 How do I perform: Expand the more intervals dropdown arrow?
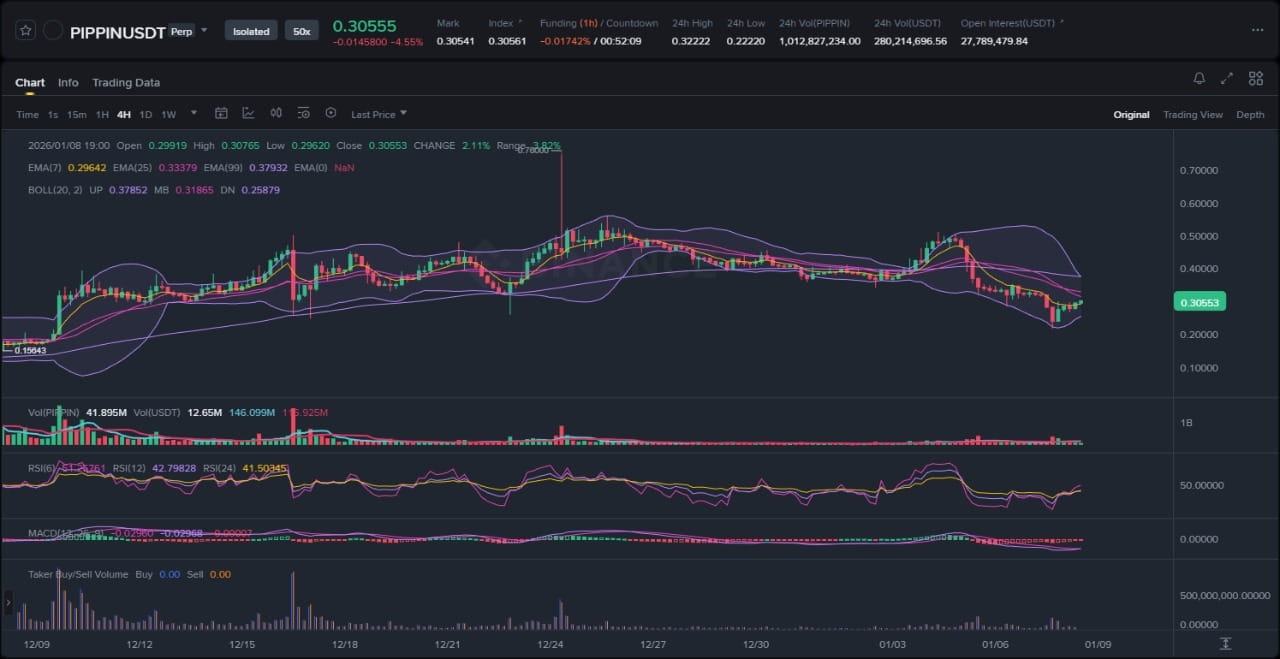[194, 113]
